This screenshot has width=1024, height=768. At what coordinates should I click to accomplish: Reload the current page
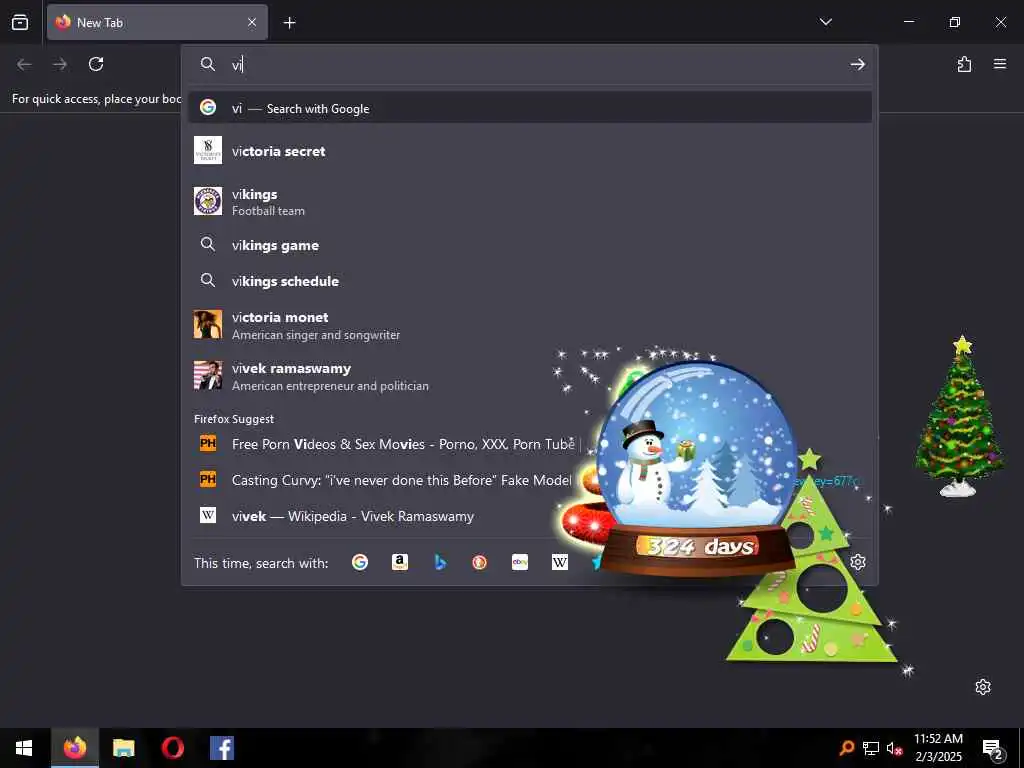click(96, 64)
